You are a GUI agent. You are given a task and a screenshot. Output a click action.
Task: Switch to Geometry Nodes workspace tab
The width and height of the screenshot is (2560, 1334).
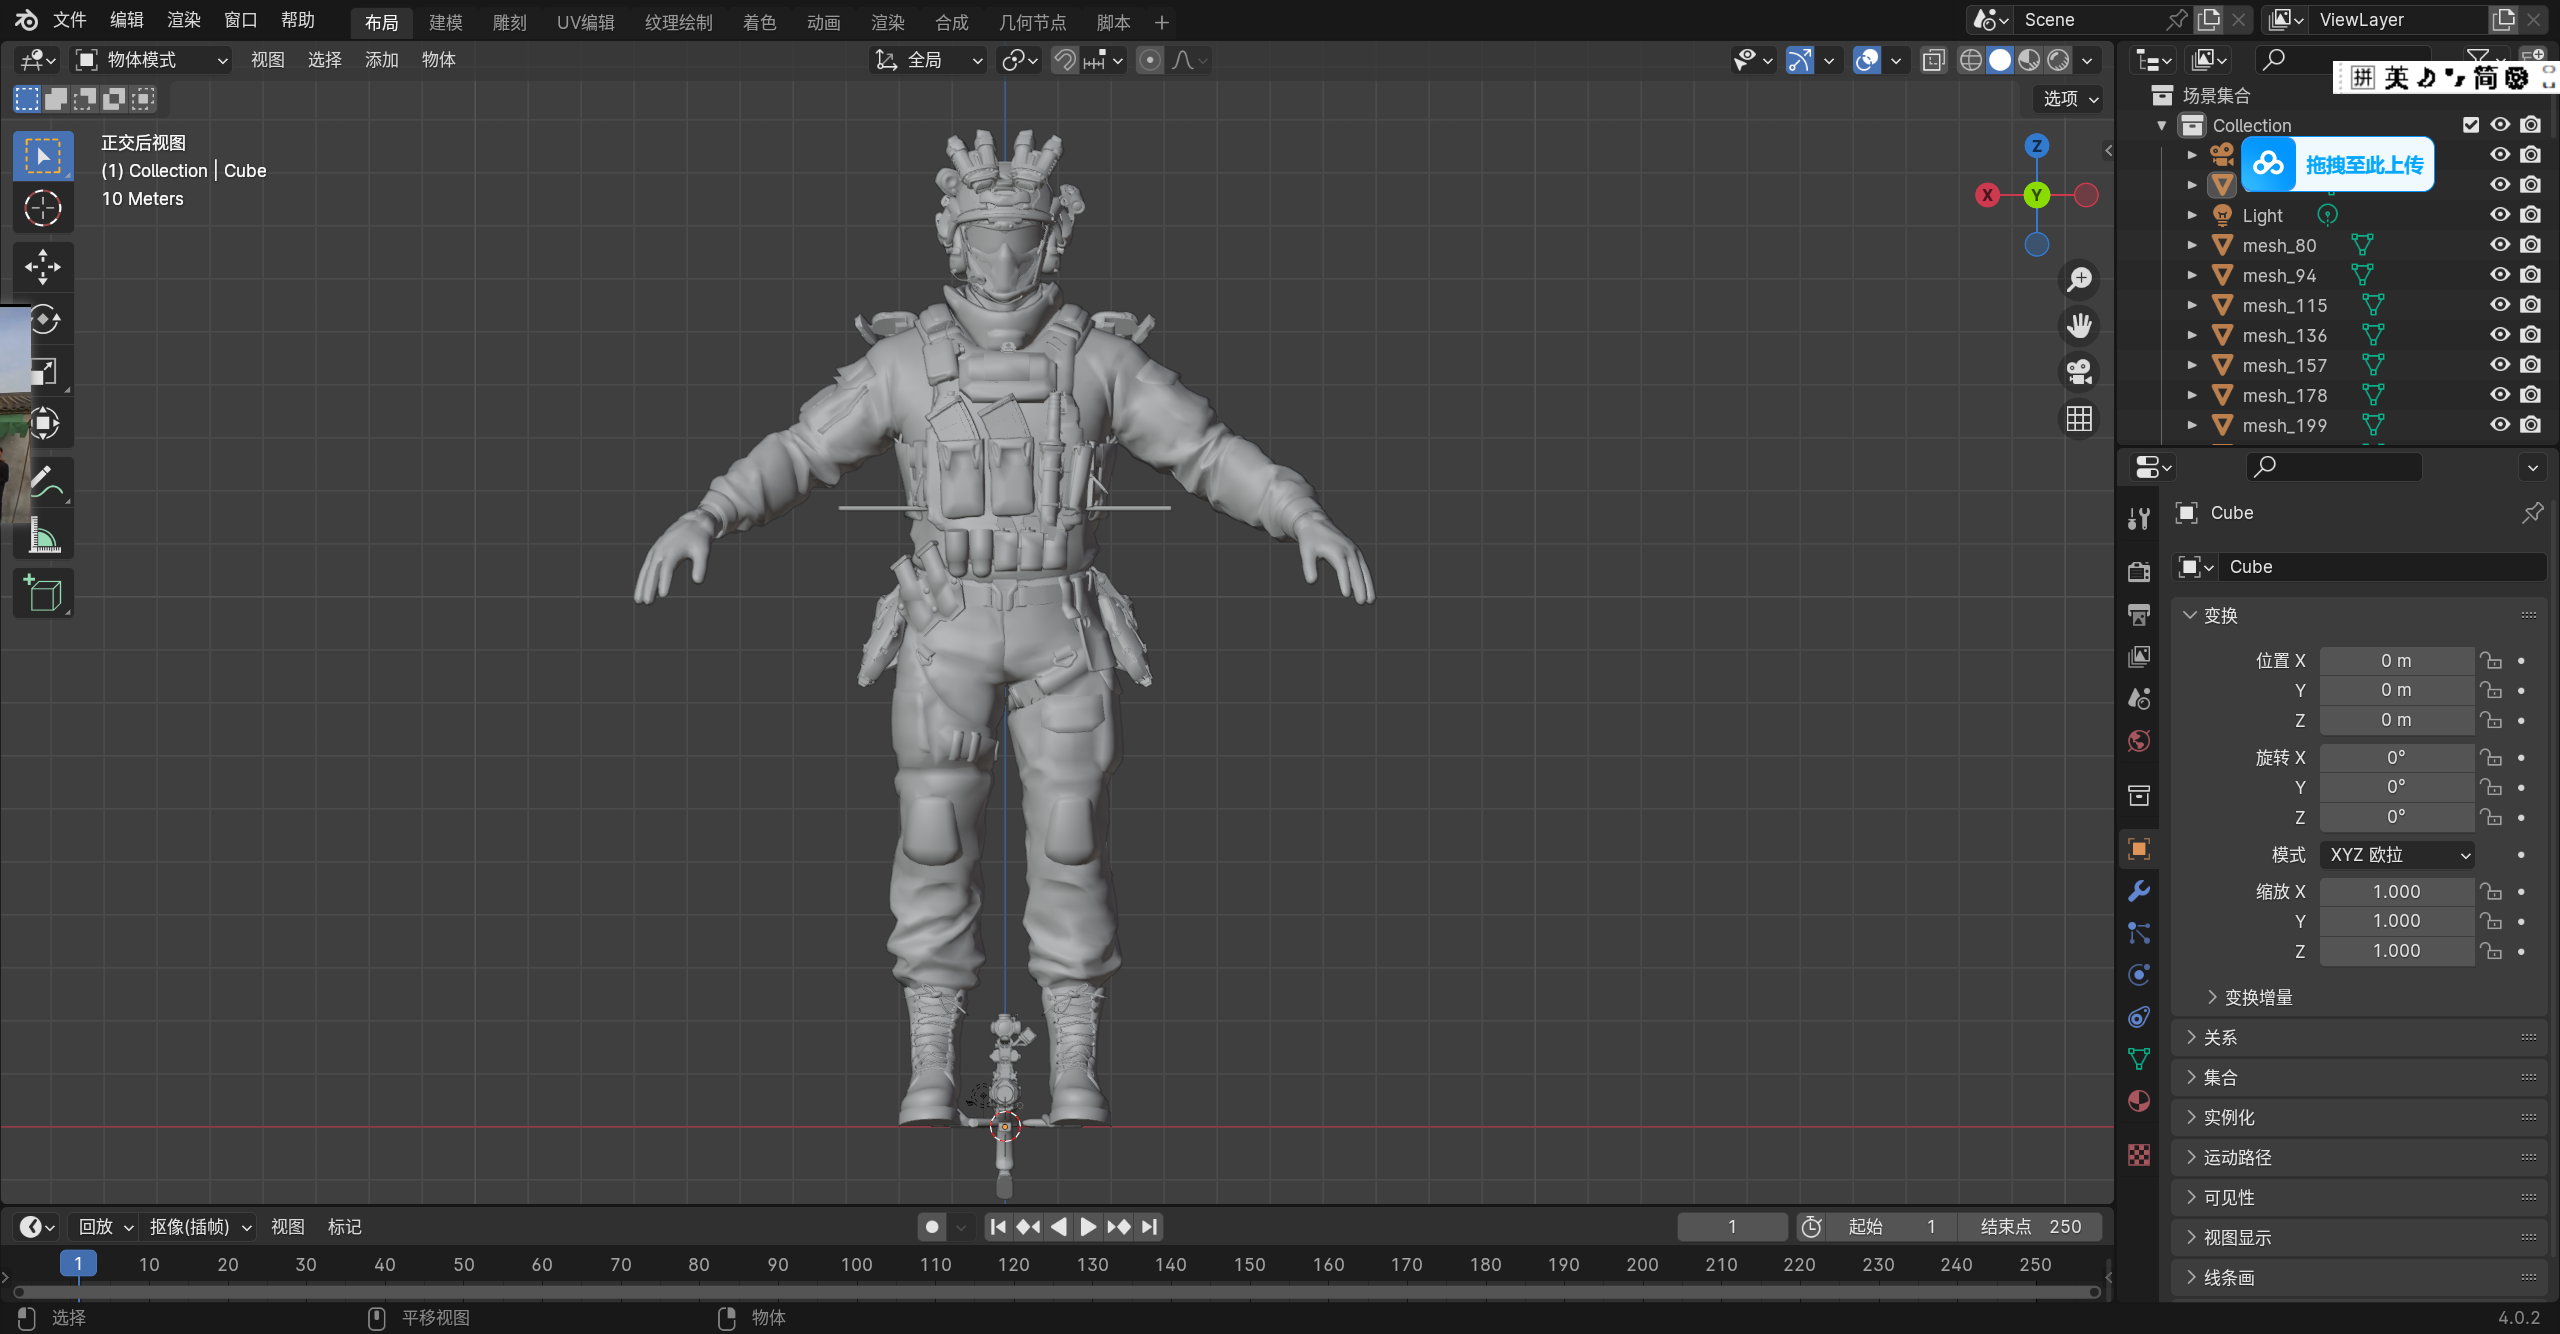[x=1032, y=22]
